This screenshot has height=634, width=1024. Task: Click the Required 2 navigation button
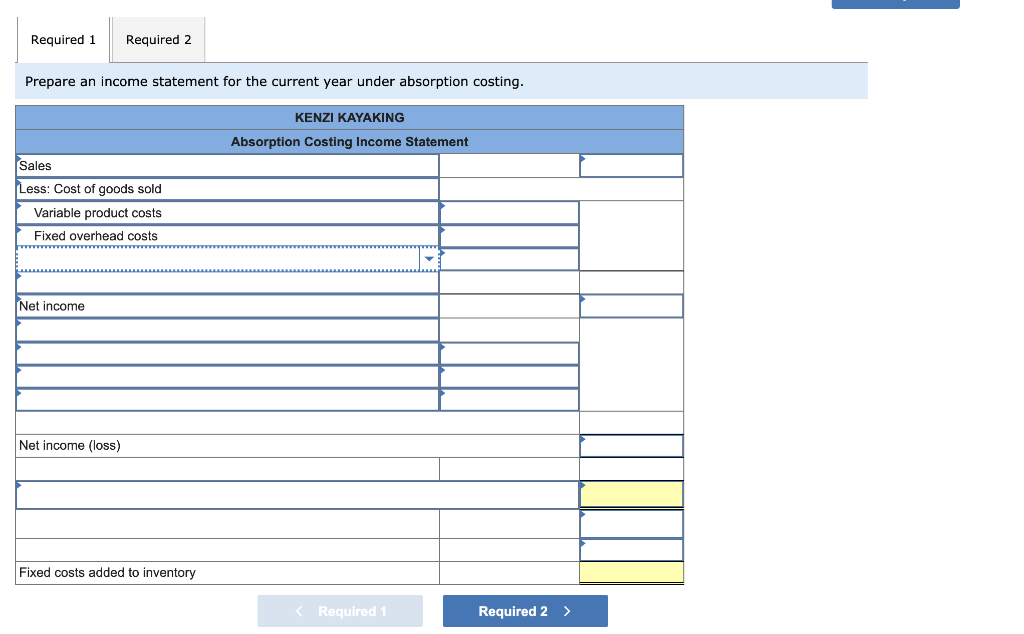point(524,610)
